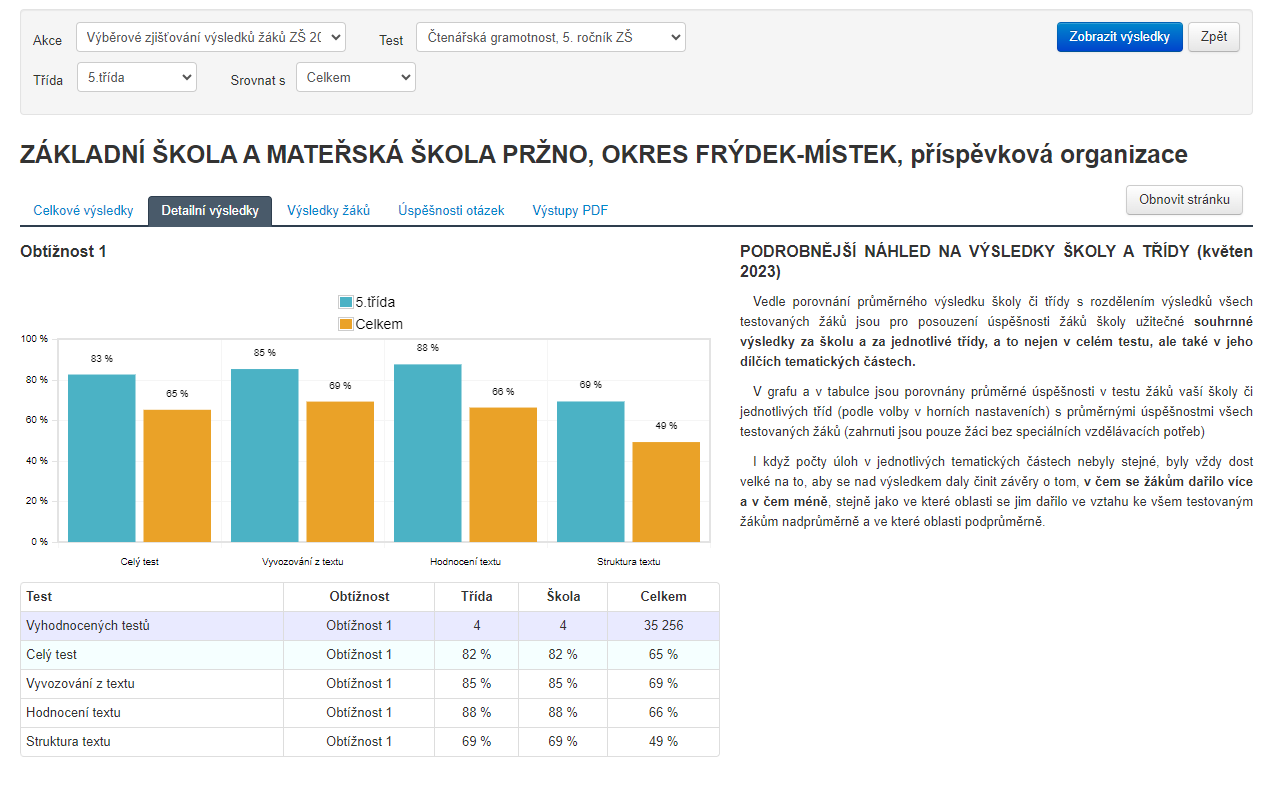Go to Úspěšnosti otázek tab
The height and width of the screenshot is (785, 1261).
(x=451, y=211)
